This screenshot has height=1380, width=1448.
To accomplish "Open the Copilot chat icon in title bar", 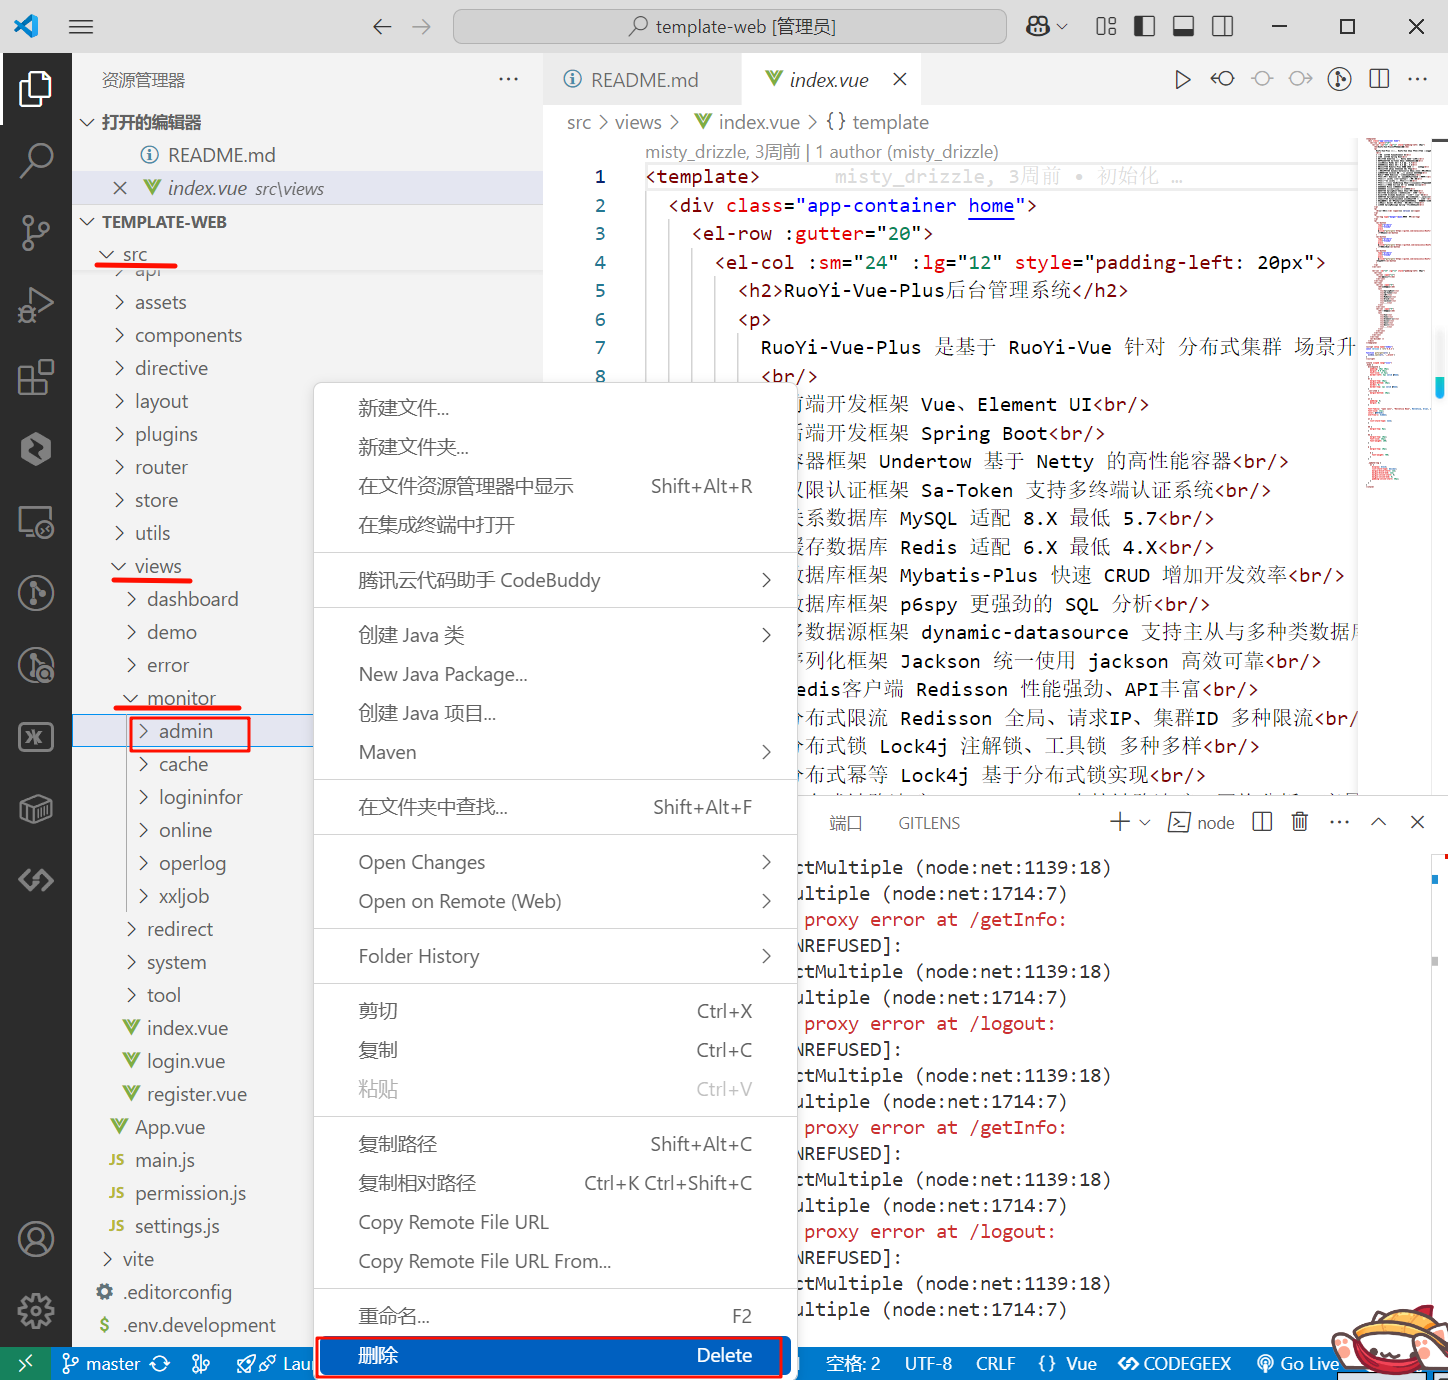I will [1038, 27].
